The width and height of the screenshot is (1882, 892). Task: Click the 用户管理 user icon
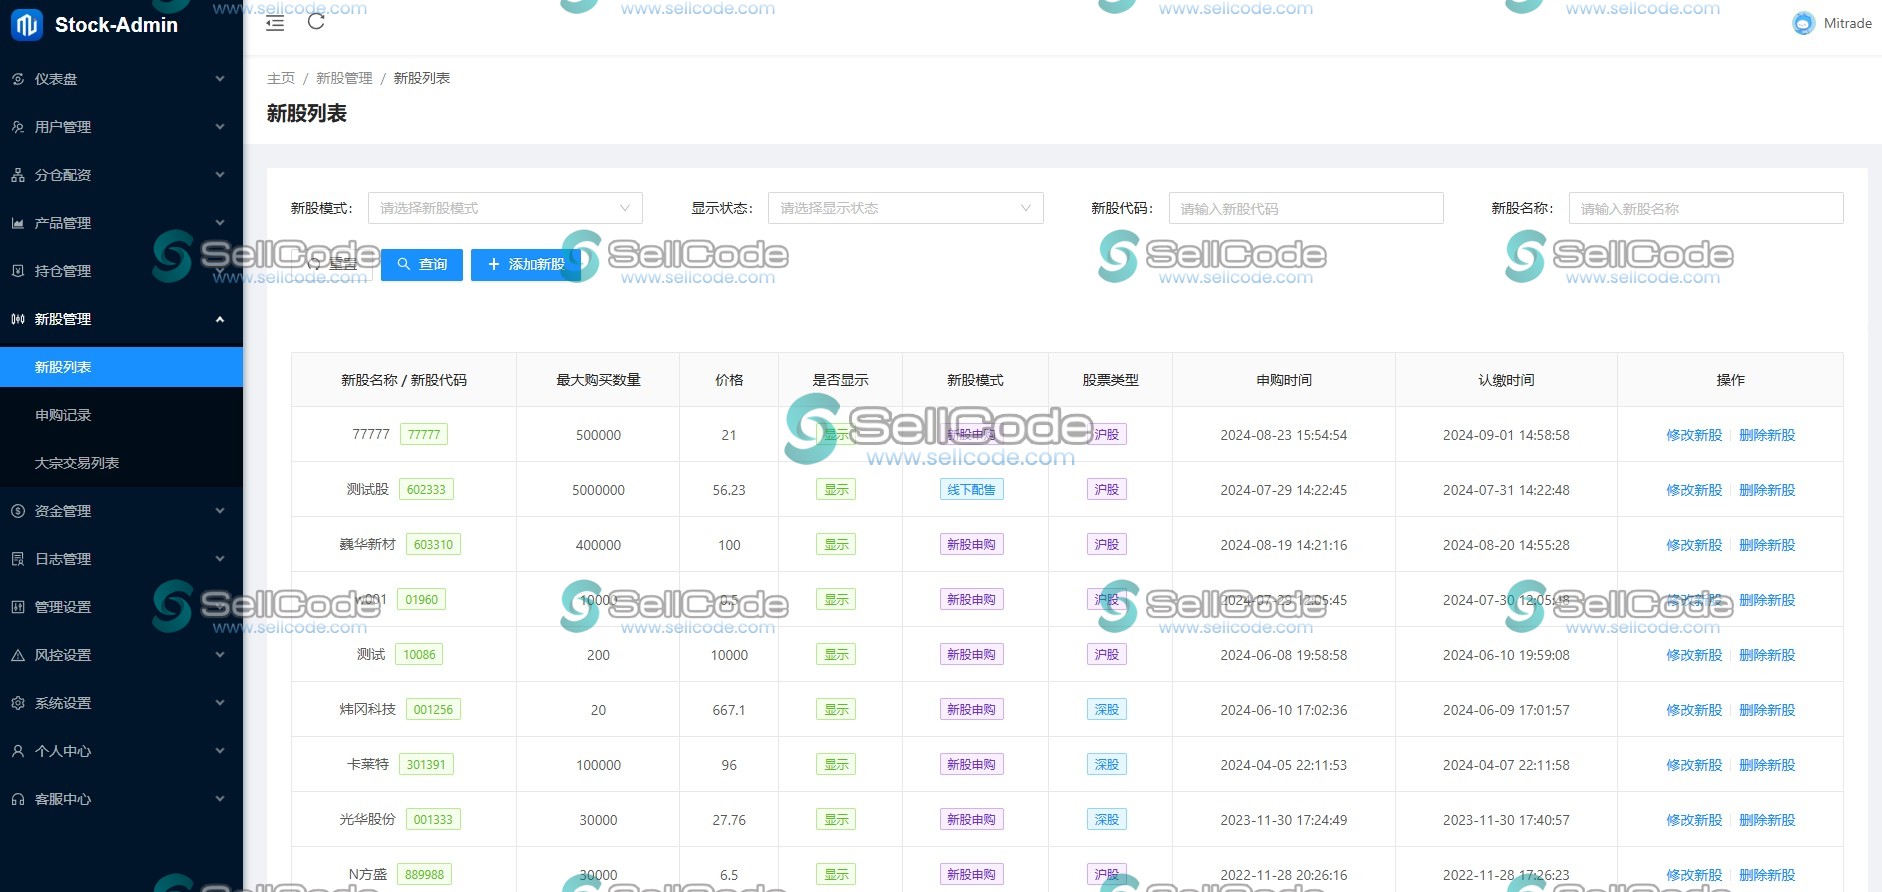pyautogui.click(x=18, y=127)
